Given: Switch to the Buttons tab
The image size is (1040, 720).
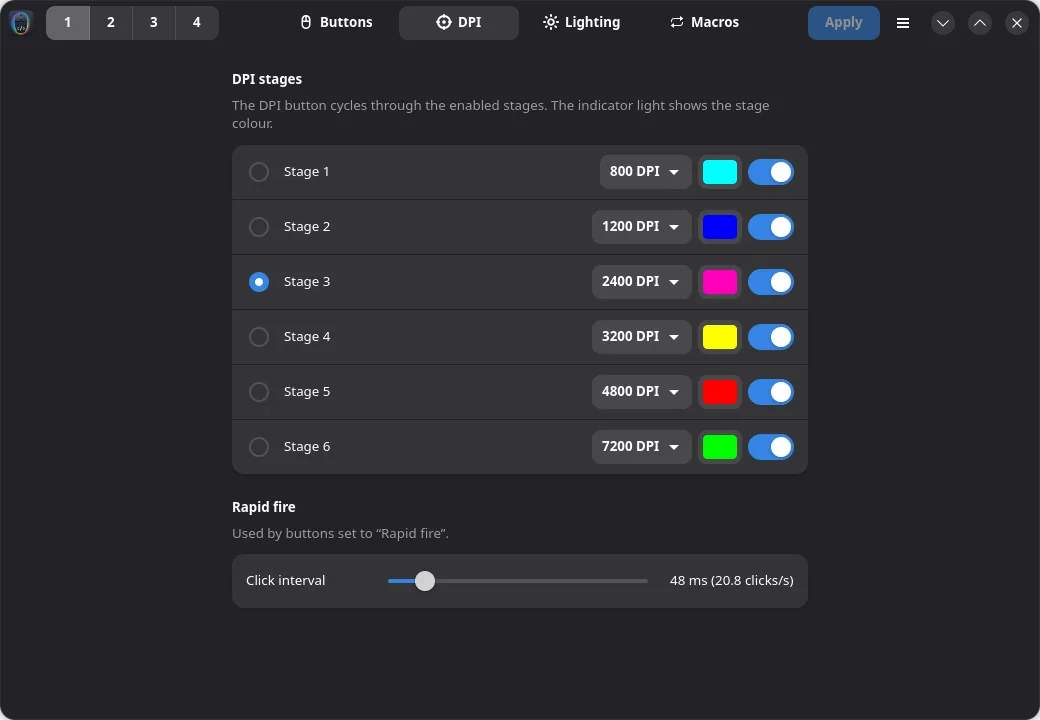Looking at the screenshot, I should pyautogui.click(x=336, y=23).
